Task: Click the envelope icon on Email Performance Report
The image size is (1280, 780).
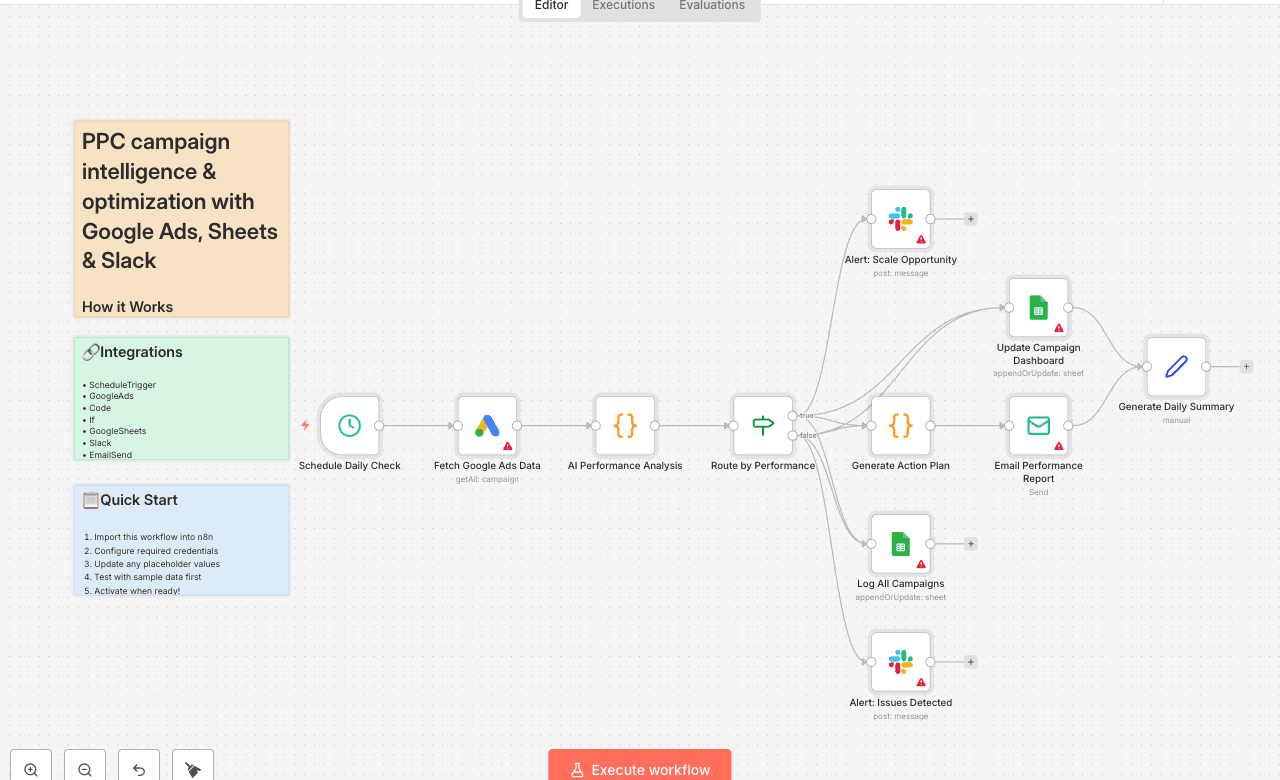Action: coord(1038,425)
